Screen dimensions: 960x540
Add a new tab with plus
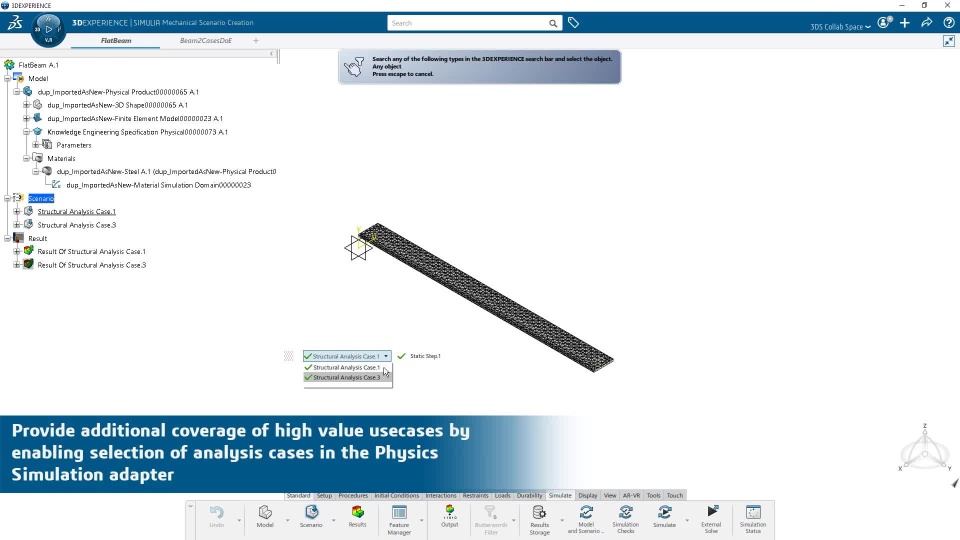(x=256, y=40)
